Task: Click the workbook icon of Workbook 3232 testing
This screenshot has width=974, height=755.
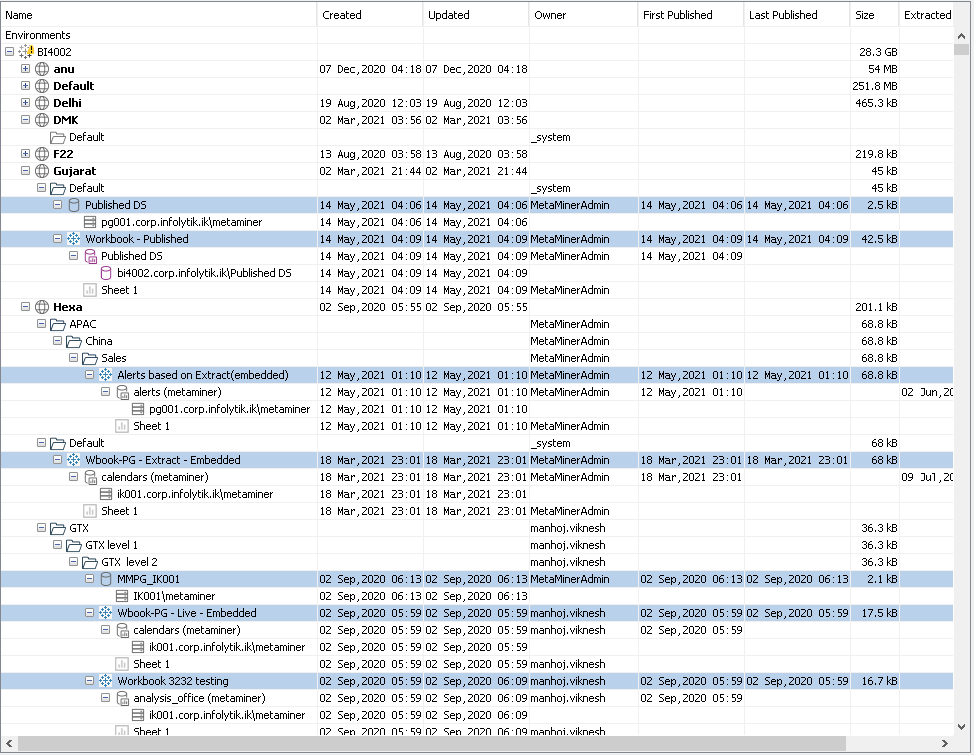Action: (x=106, y=681)
